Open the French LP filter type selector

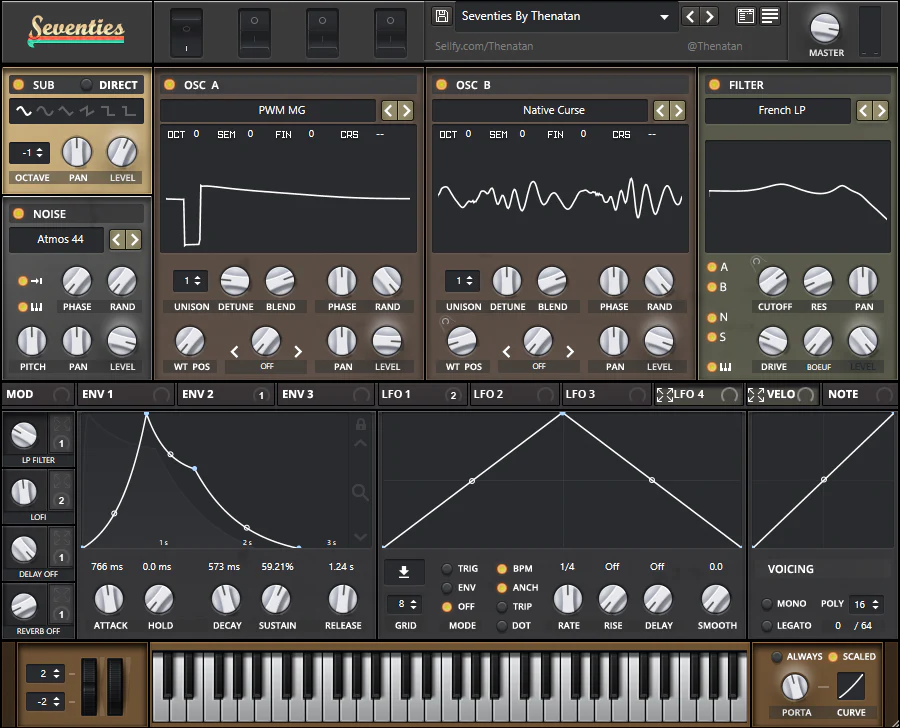[777, 111]
